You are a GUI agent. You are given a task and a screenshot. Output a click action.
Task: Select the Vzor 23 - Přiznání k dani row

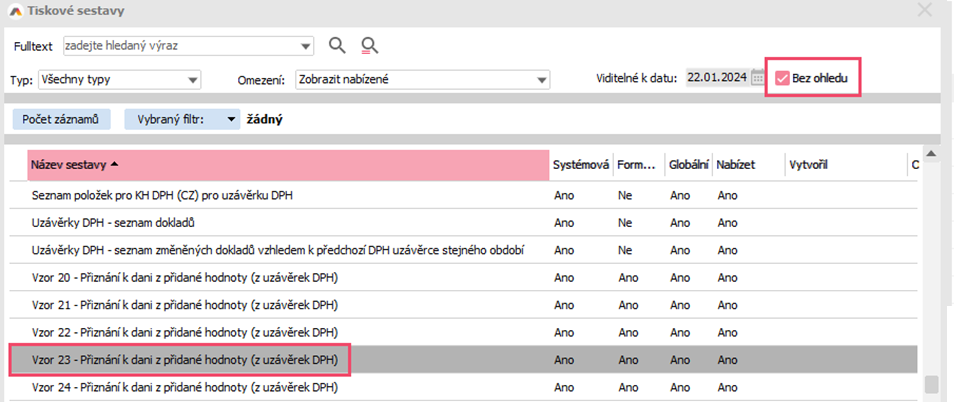pos(185,359)
